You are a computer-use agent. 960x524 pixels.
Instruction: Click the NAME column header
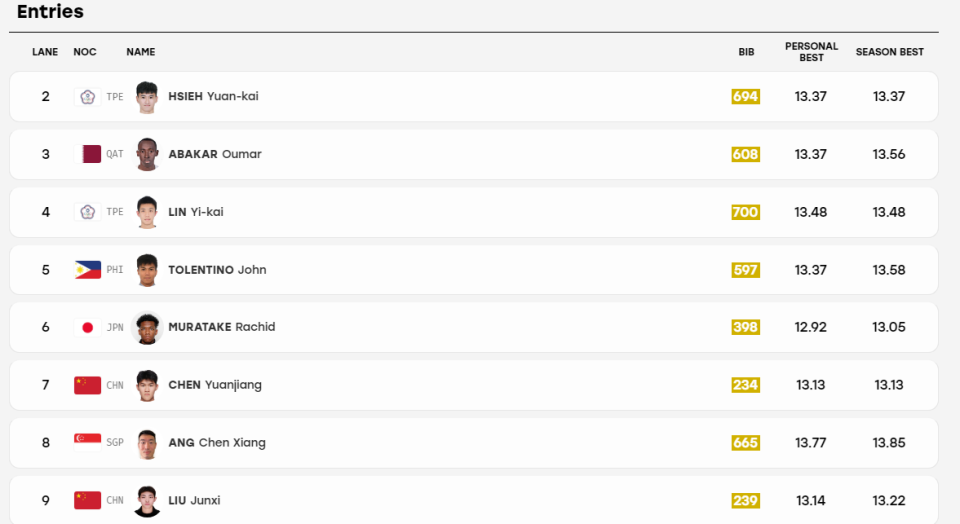(x=141, y=52)
